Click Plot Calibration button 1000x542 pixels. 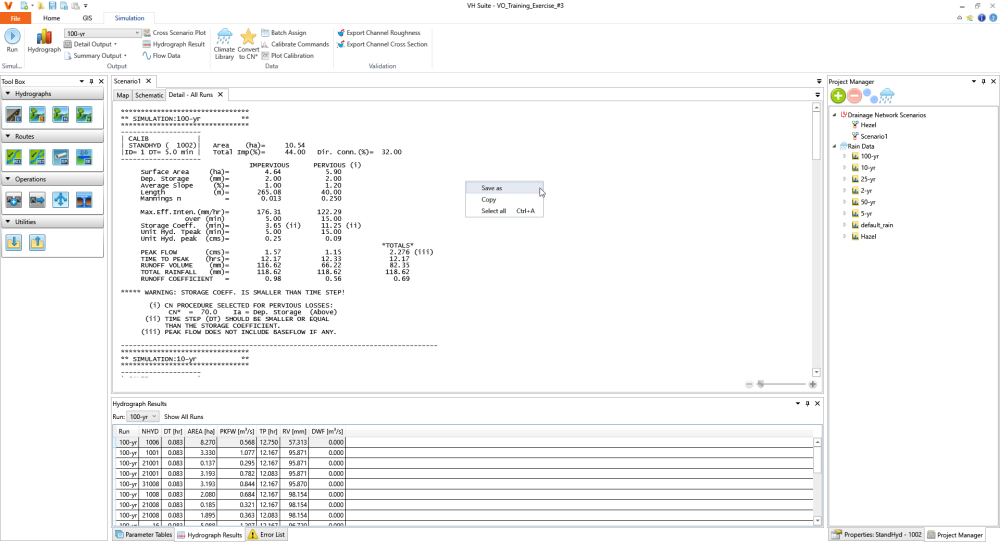[x=287, y=55]
